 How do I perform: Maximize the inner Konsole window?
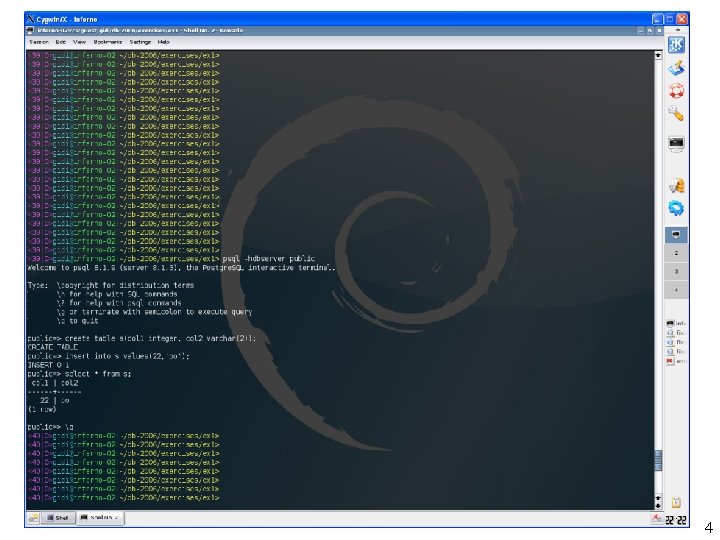point(650,30)
